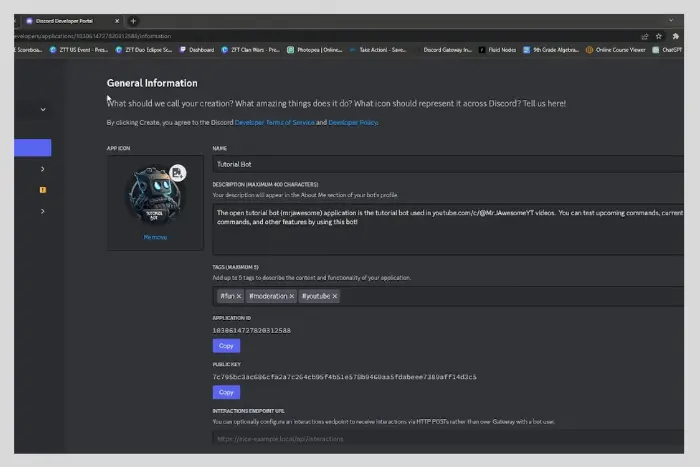Click the Name field containing Tutorial Bot
Image resolution: width=700 pixels, height=467 pixels.
point(448,164)
